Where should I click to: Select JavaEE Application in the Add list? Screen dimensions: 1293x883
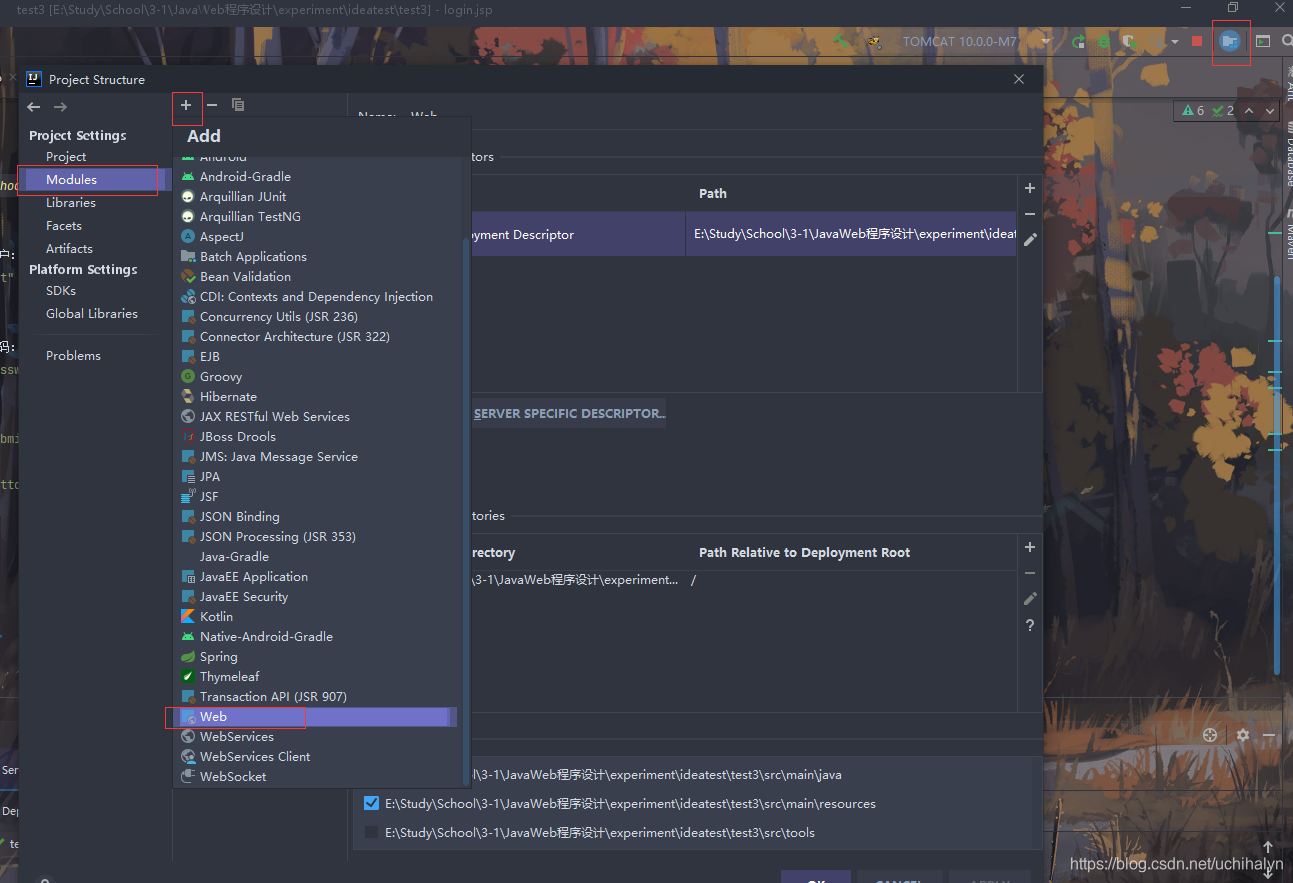point(315,576)
